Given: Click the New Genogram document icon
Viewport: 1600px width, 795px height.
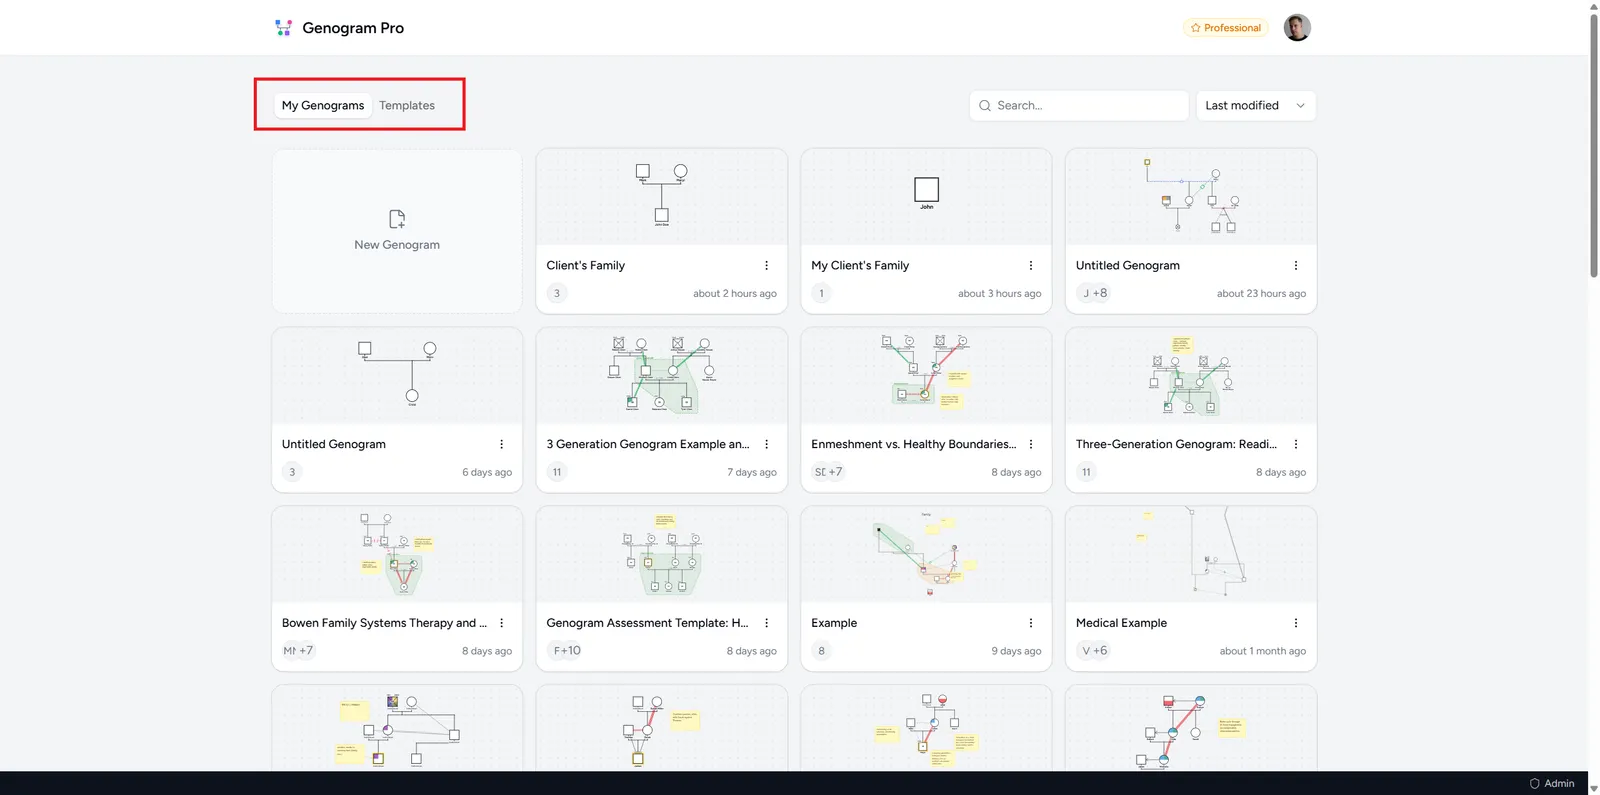Looking at the screenshot, I should click(x=397, y=219).
